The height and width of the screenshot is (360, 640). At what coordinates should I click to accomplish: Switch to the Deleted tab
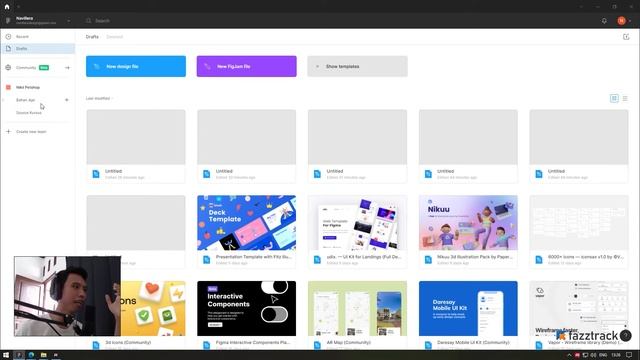(115, 37)
